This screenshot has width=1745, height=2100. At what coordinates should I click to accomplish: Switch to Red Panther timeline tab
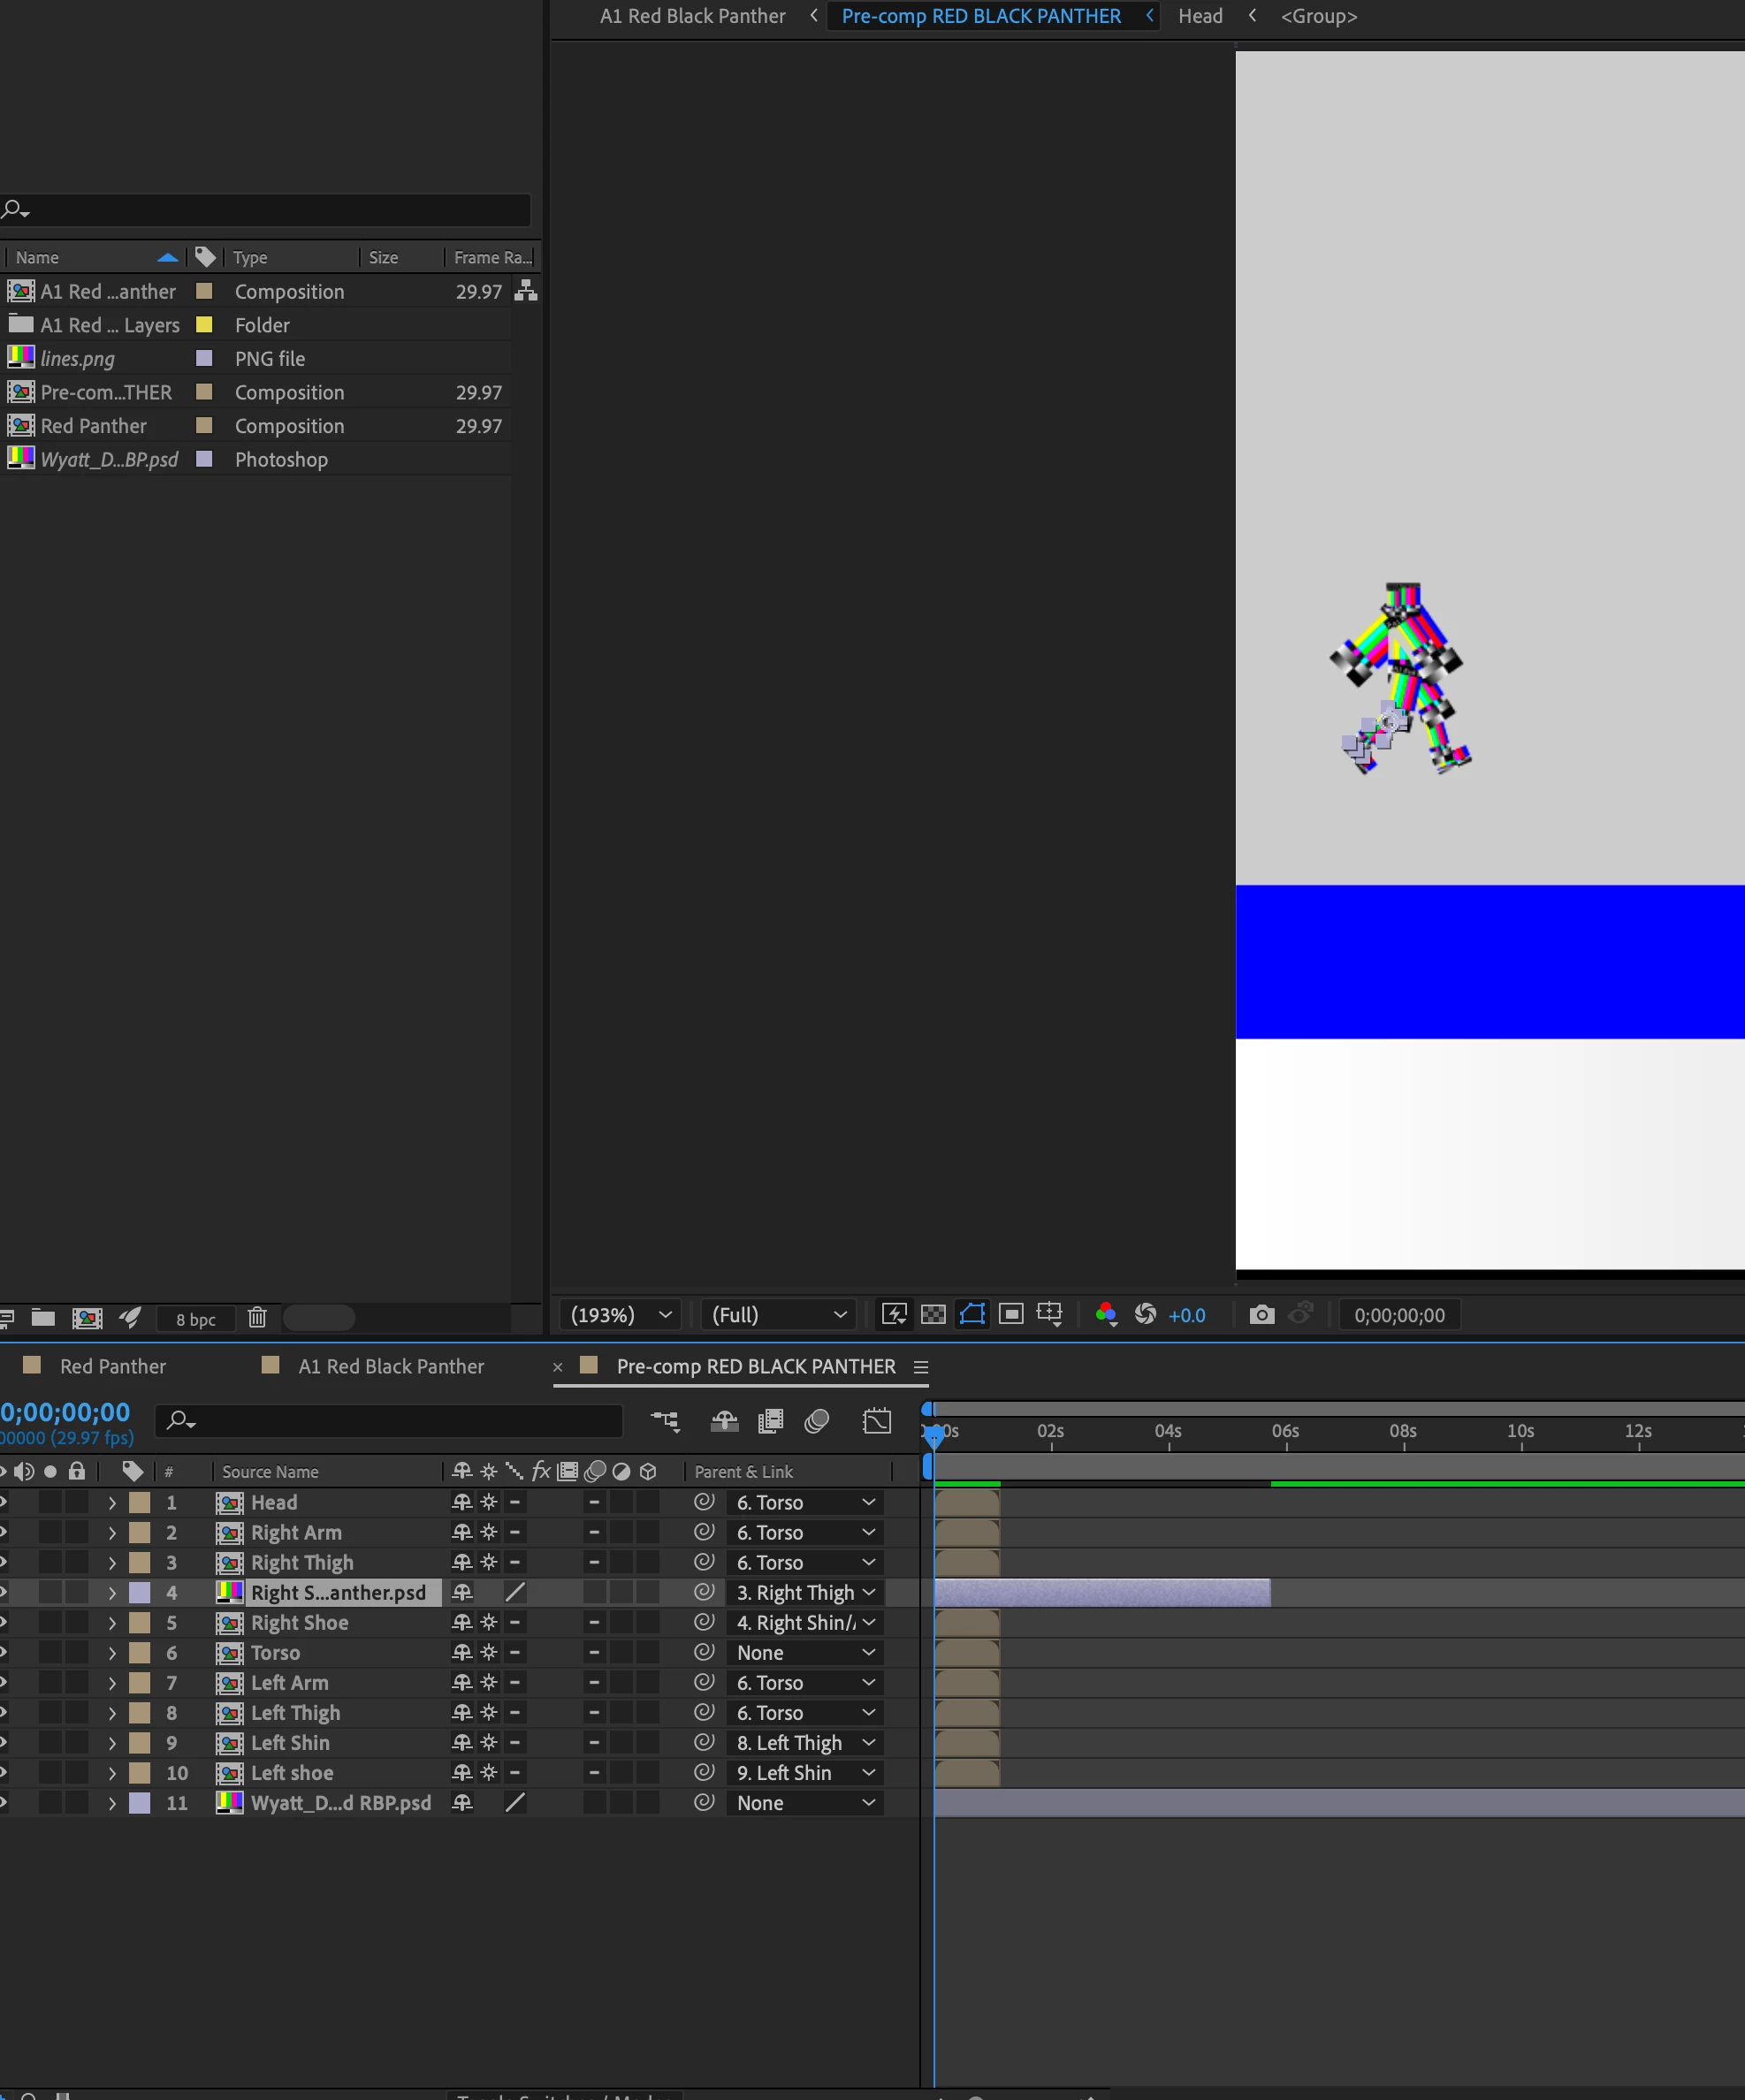point(112,1366)
